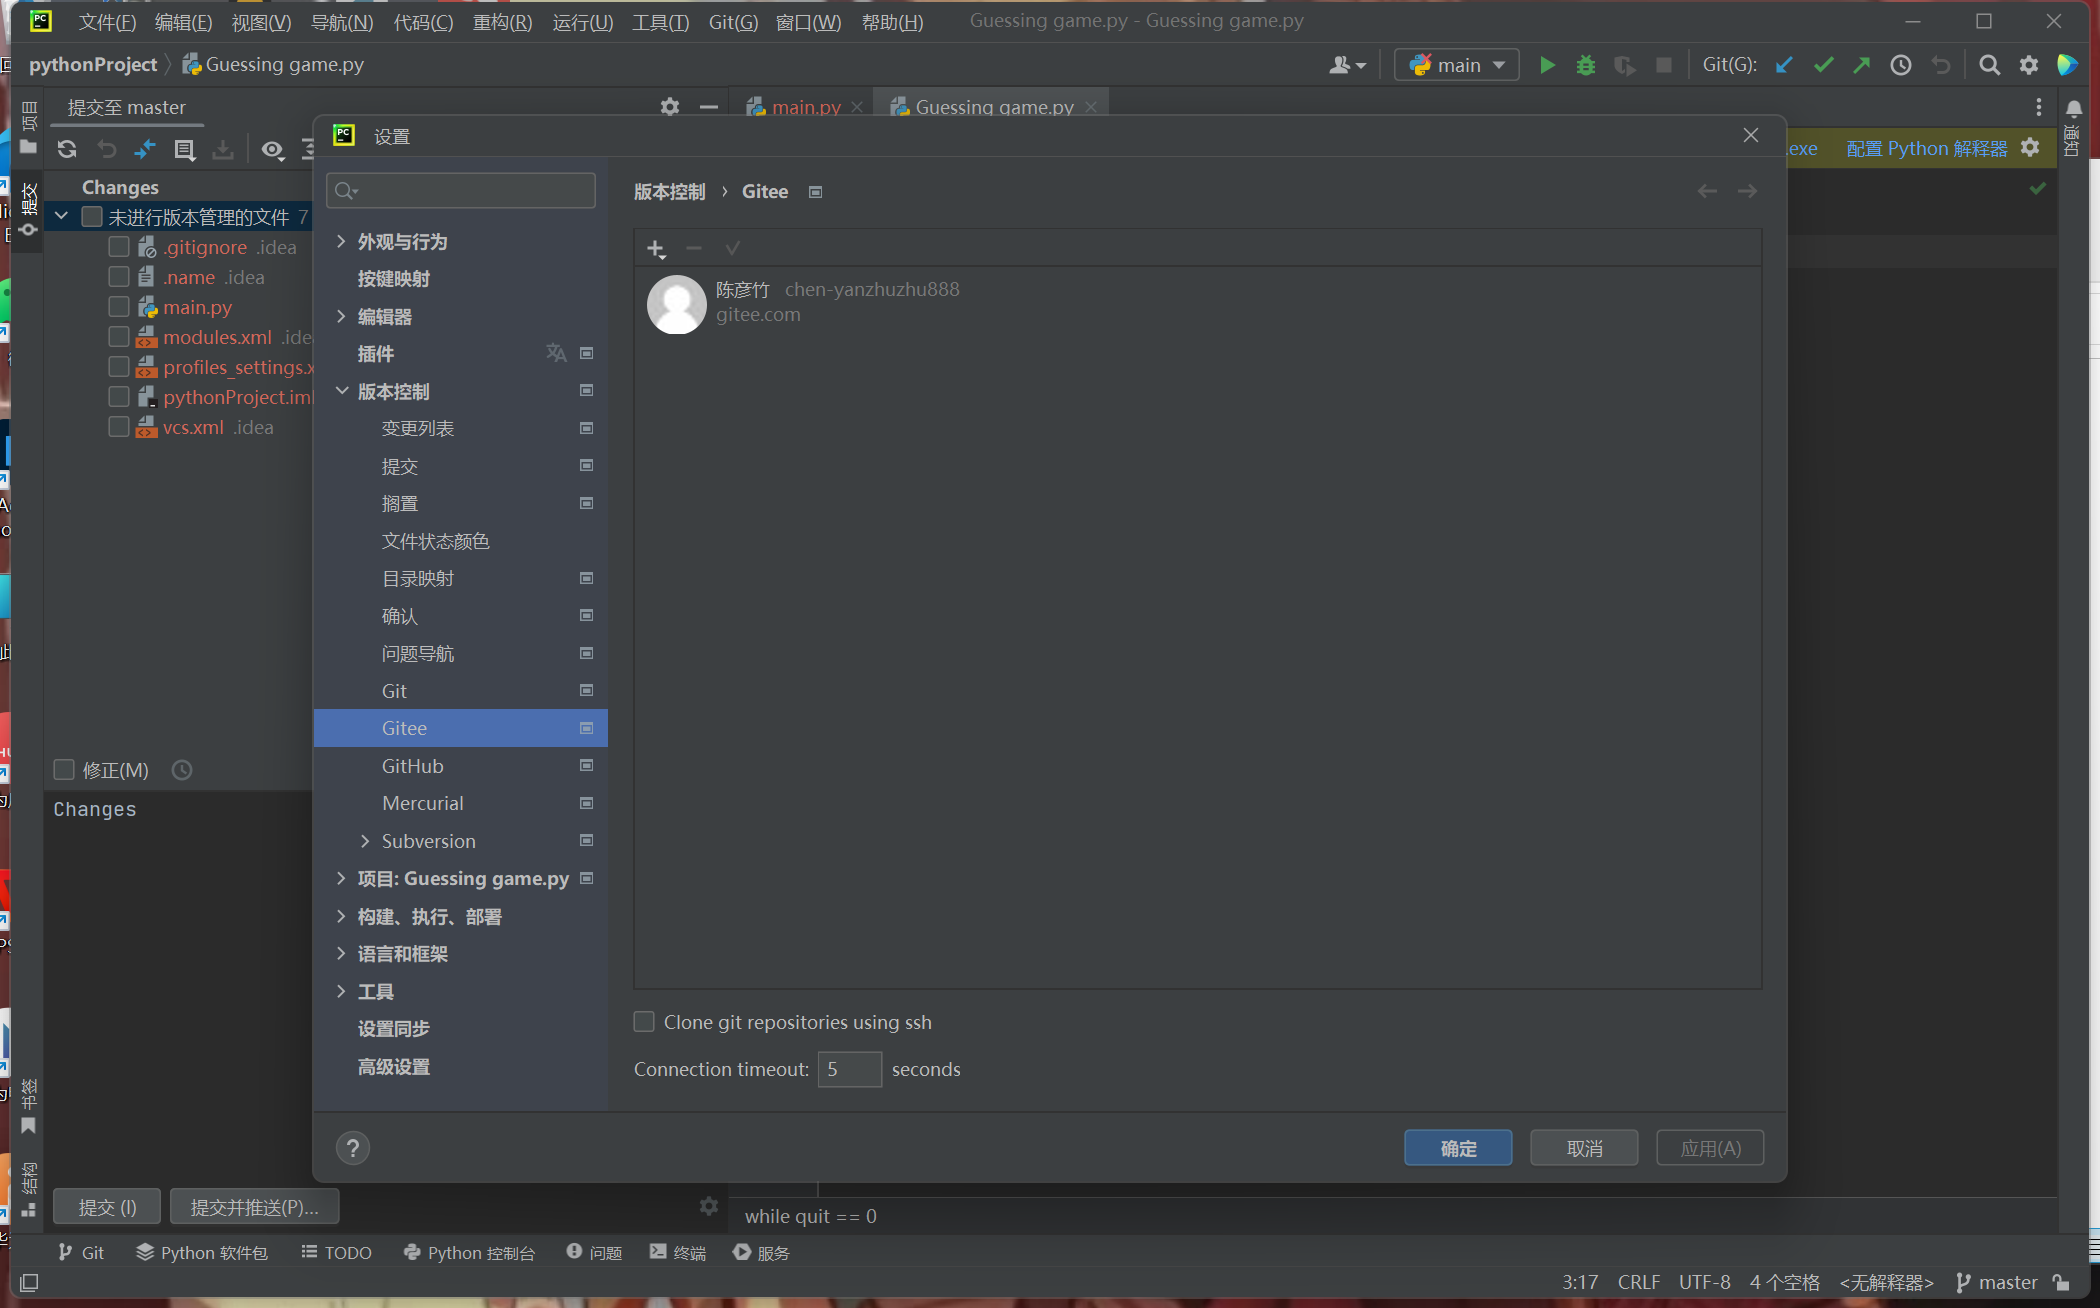The height and width of the screenshot is (1308, 2100).
Task: Click Git update project arrow
Action: (x=1784, y=65)
